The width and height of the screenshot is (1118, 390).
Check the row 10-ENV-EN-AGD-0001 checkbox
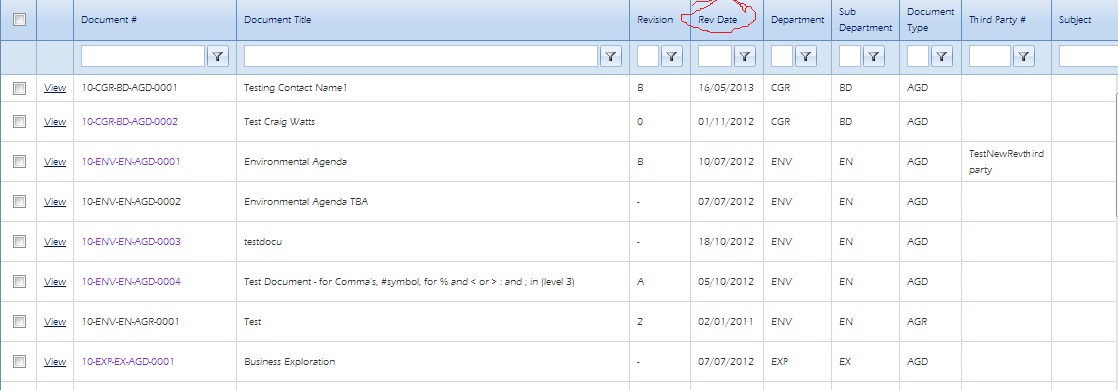point(20,162)
